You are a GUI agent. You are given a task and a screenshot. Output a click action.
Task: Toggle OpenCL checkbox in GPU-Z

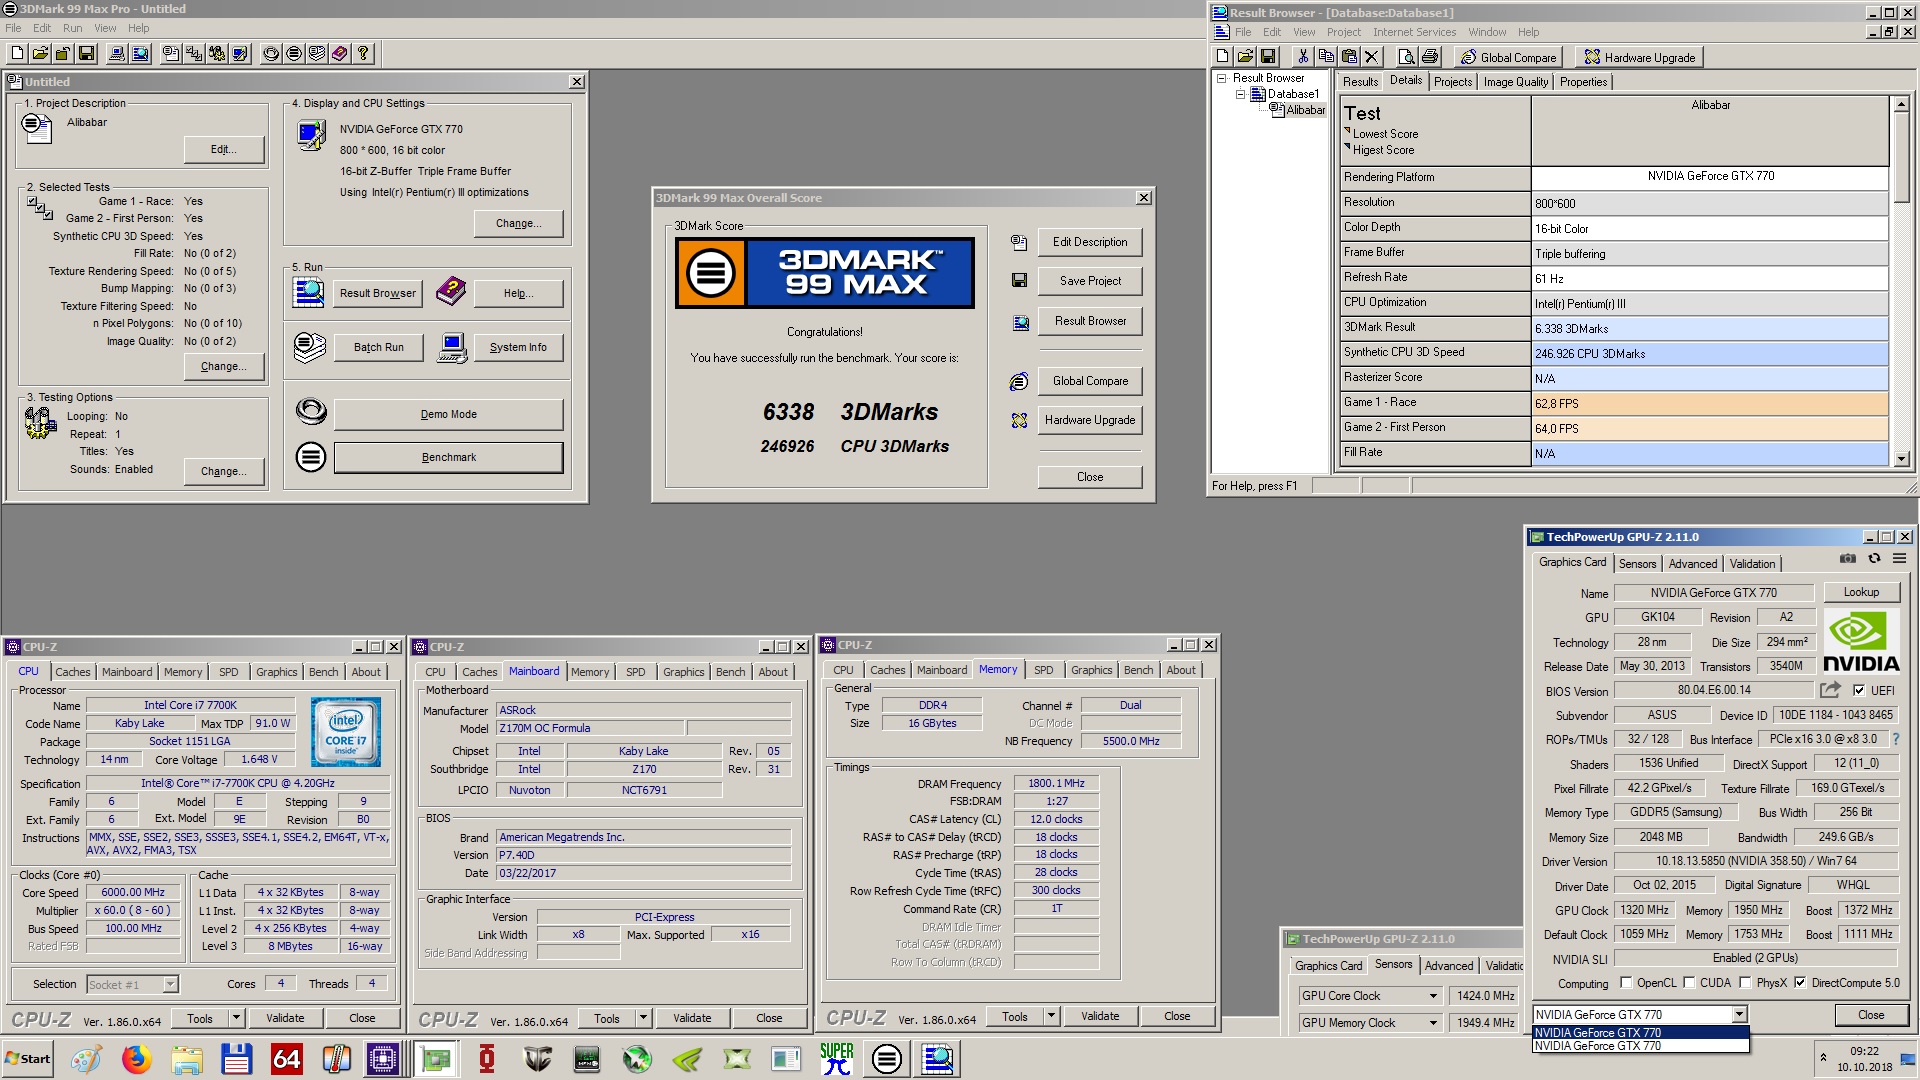(1626, 983)
